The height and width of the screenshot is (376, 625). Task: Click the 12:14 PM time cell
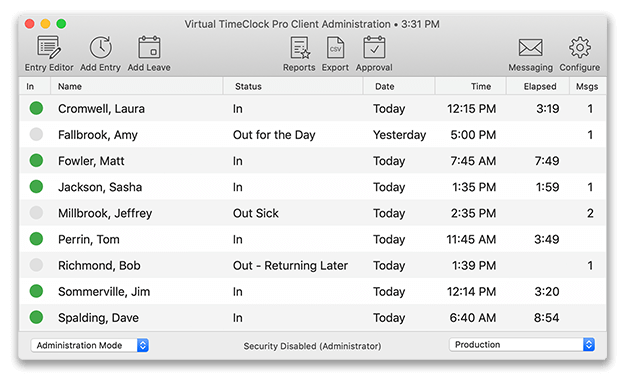472,292
